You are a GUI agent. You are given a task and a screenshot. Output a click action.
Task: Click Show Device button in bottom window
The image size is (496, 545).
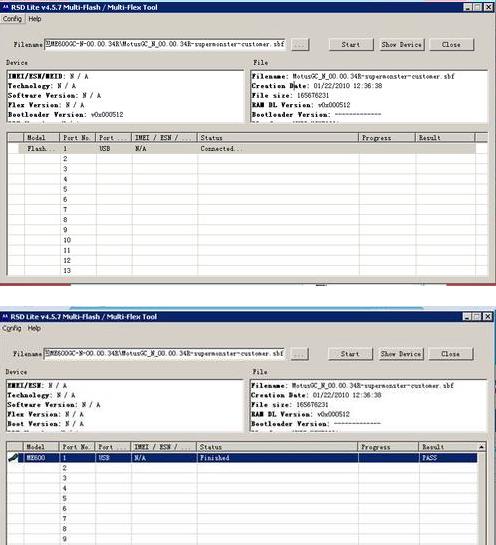pos(401,354)
